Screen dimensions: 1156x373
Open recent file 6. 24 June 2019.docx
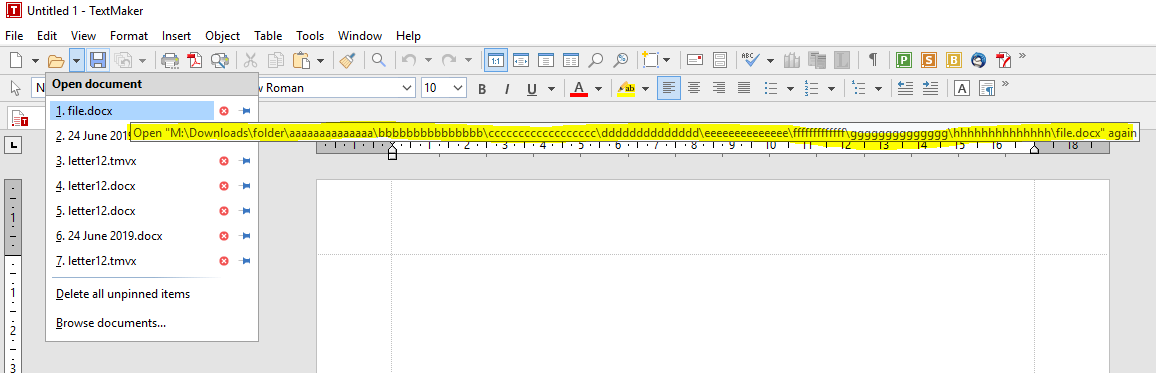click(109, 236)
